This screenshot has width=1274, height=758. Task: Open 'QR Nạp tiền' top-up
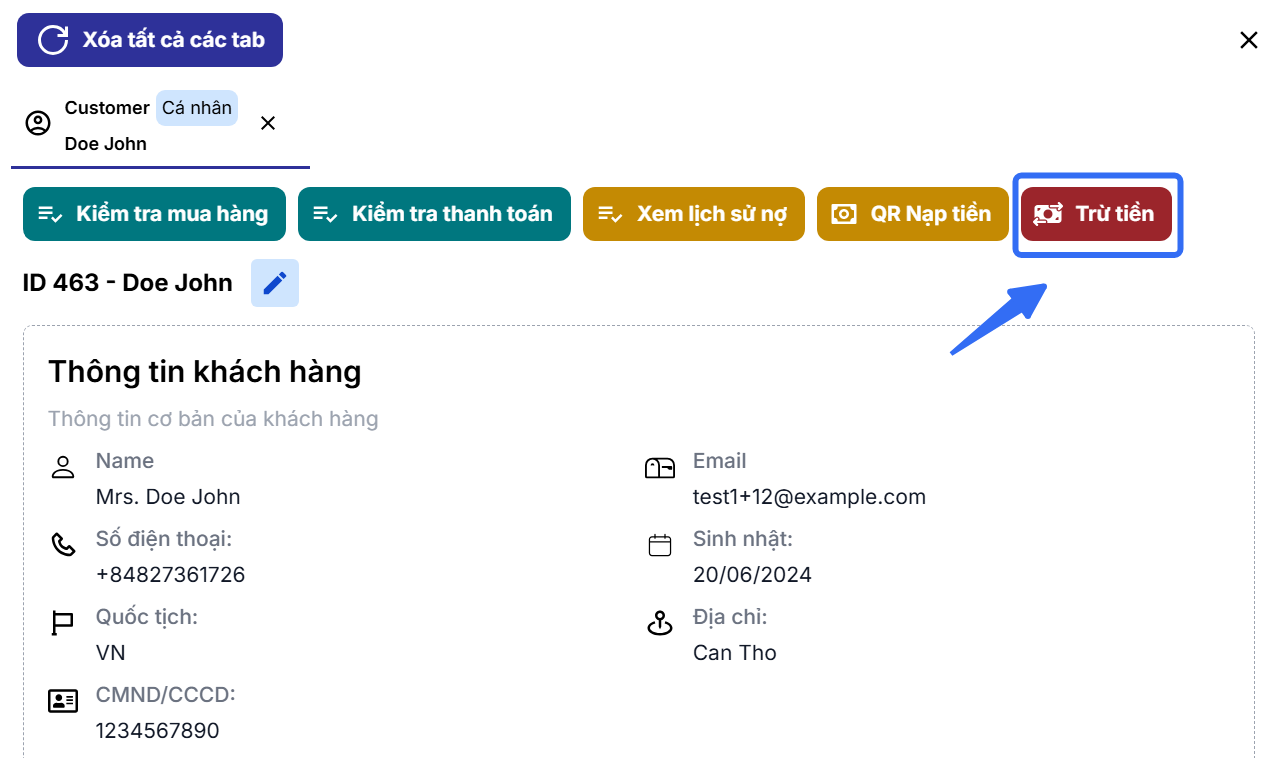click(x=911, y=214)
